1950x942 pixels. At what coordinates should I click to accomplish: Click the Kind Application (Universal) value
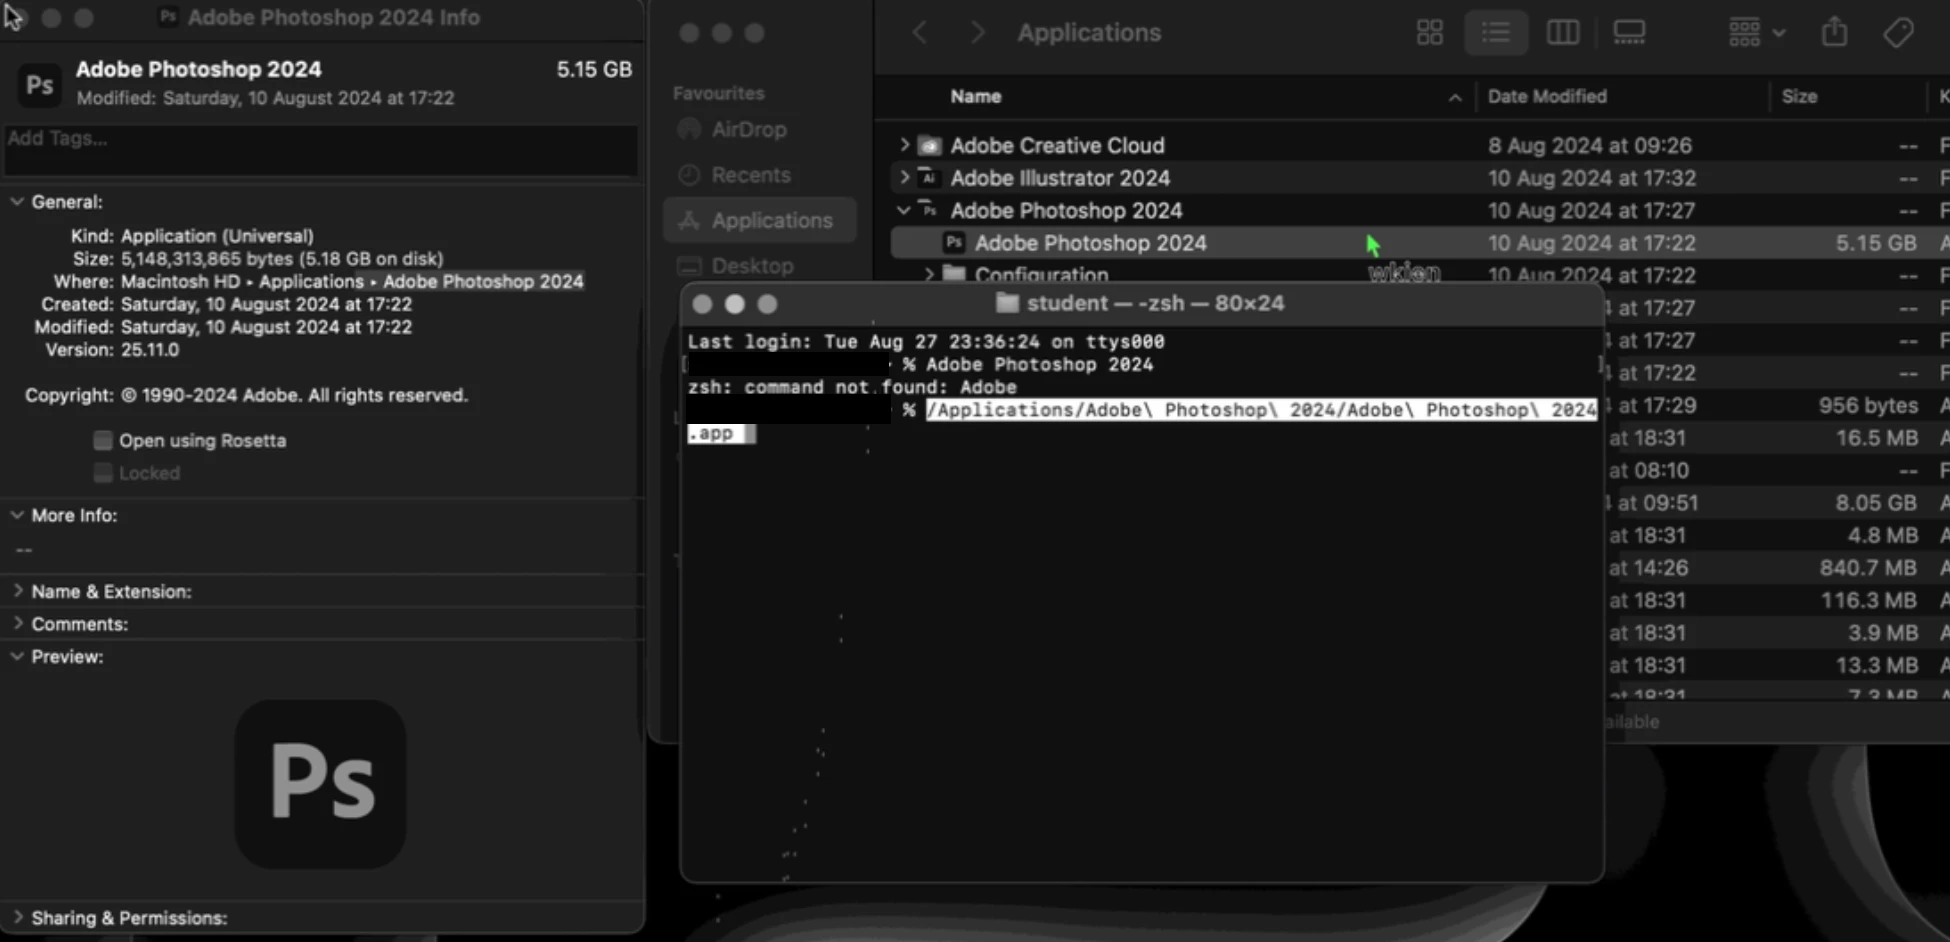coord(217,236)
